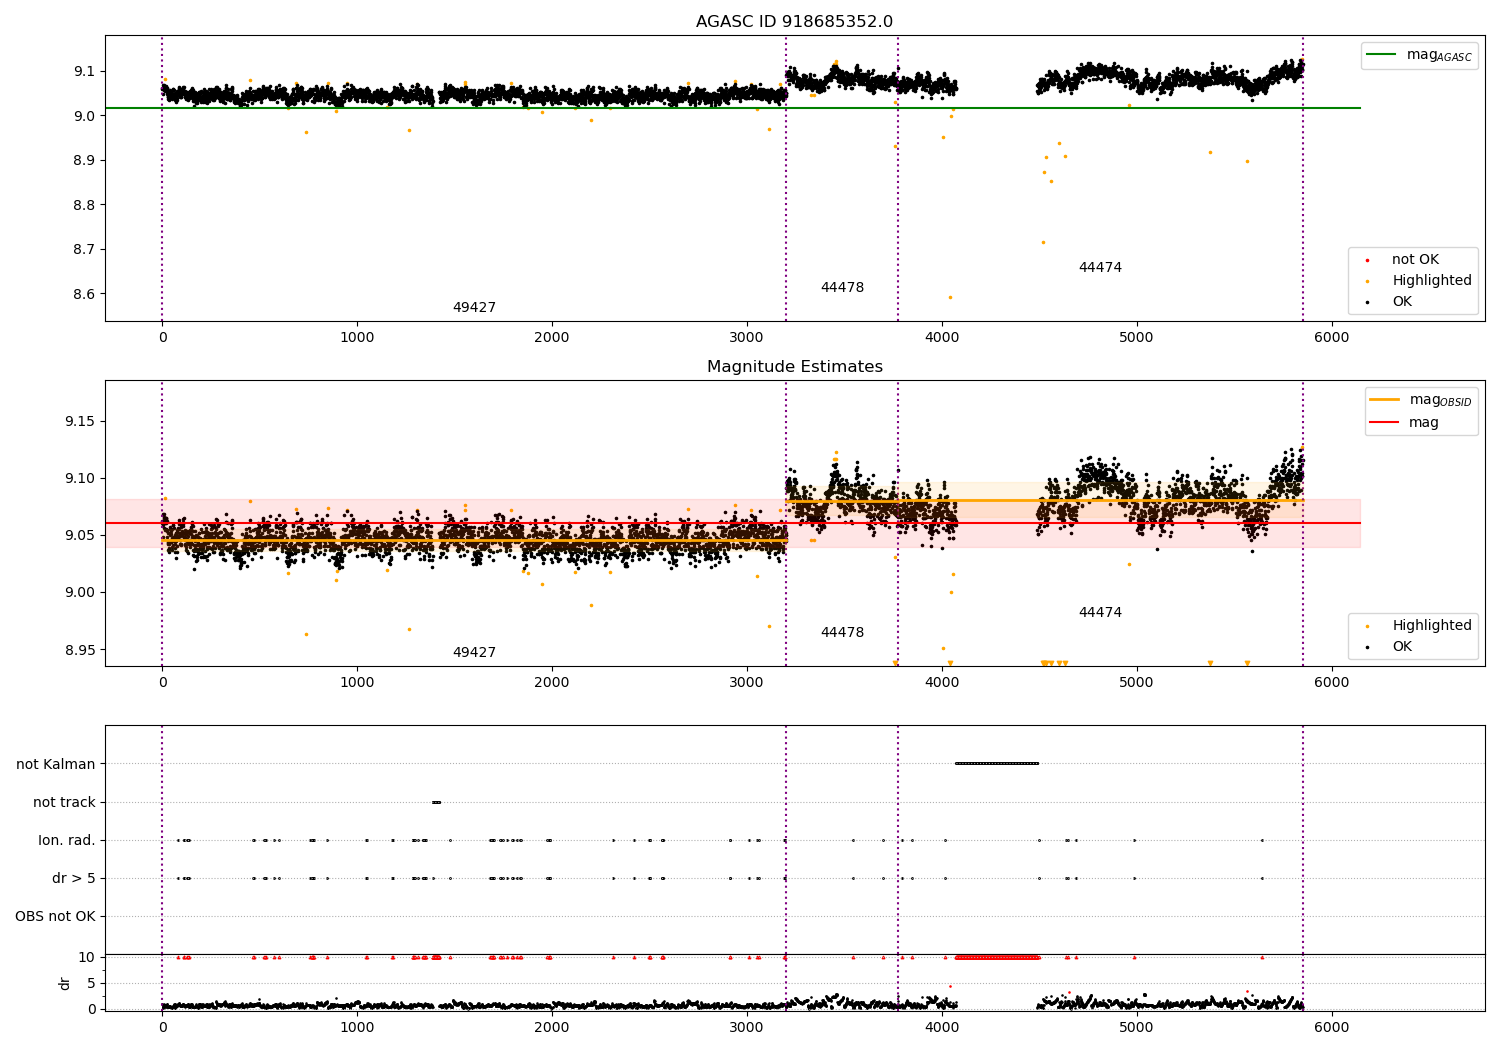This screenshot has width=1500, height=1050.
Task: Select the green mag AGASC legend entry
Action: point(1419,55)
